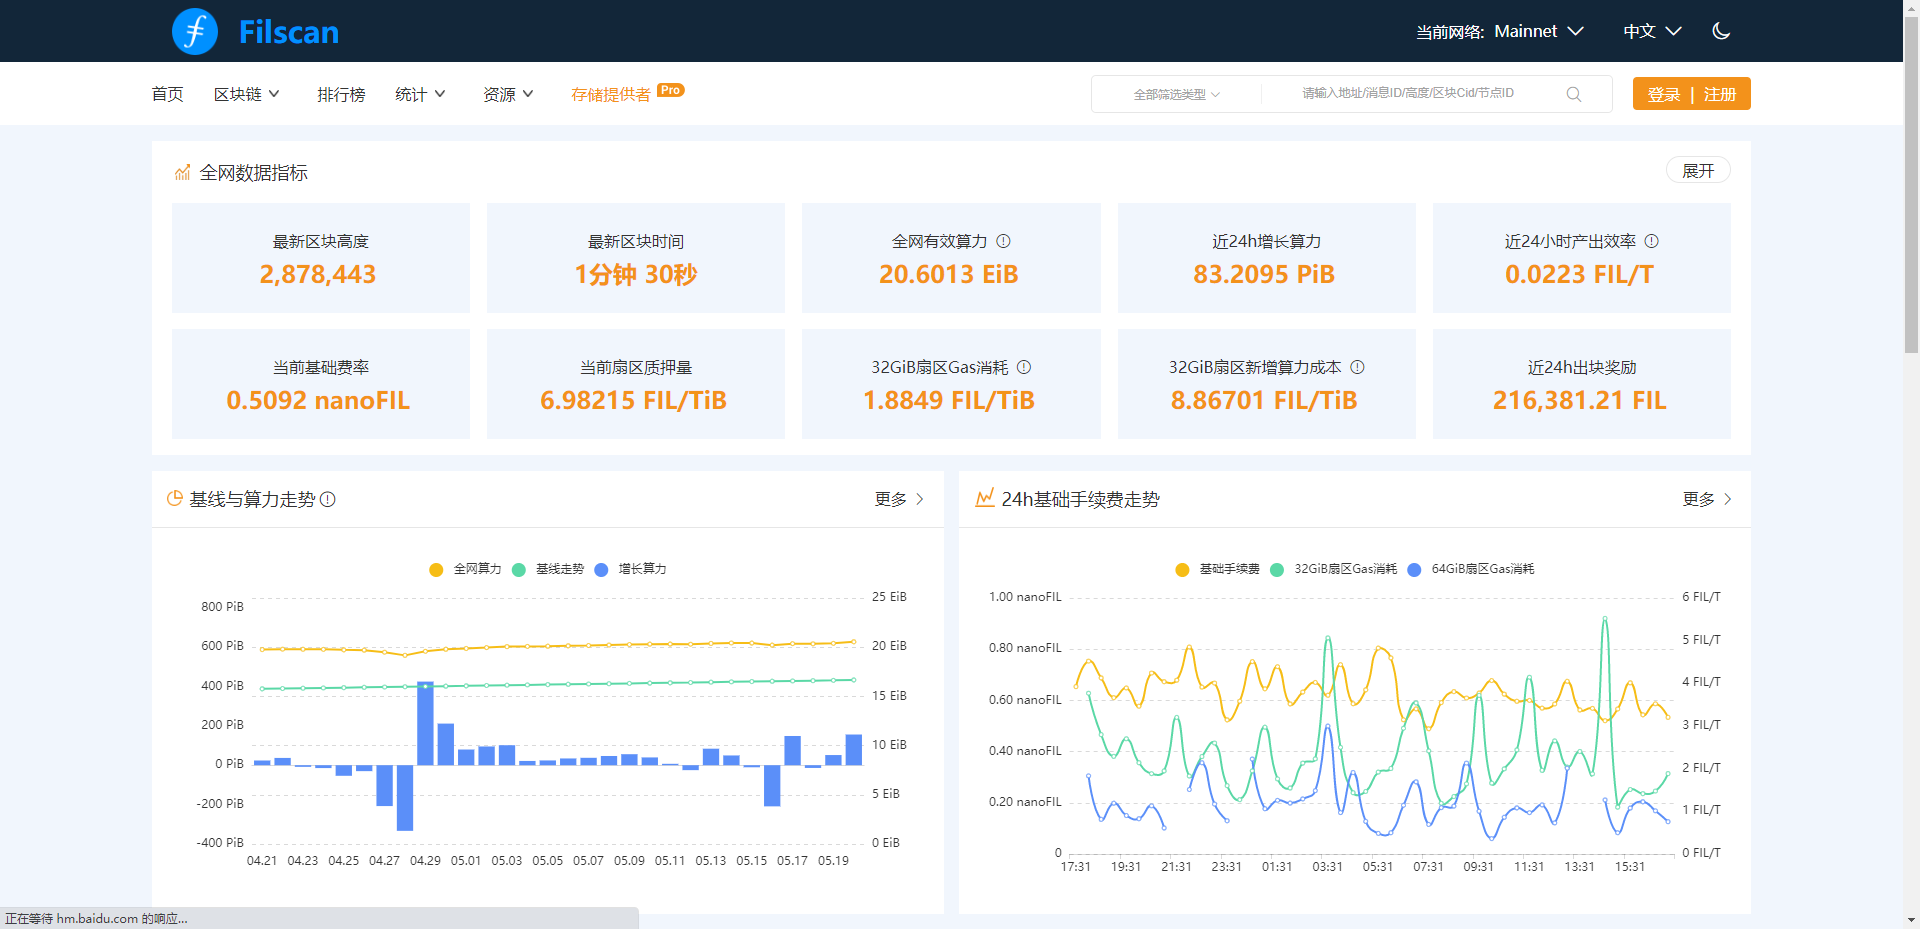
Task: Toggle dark mode moon icon
Action: (x=1721, y=31)
